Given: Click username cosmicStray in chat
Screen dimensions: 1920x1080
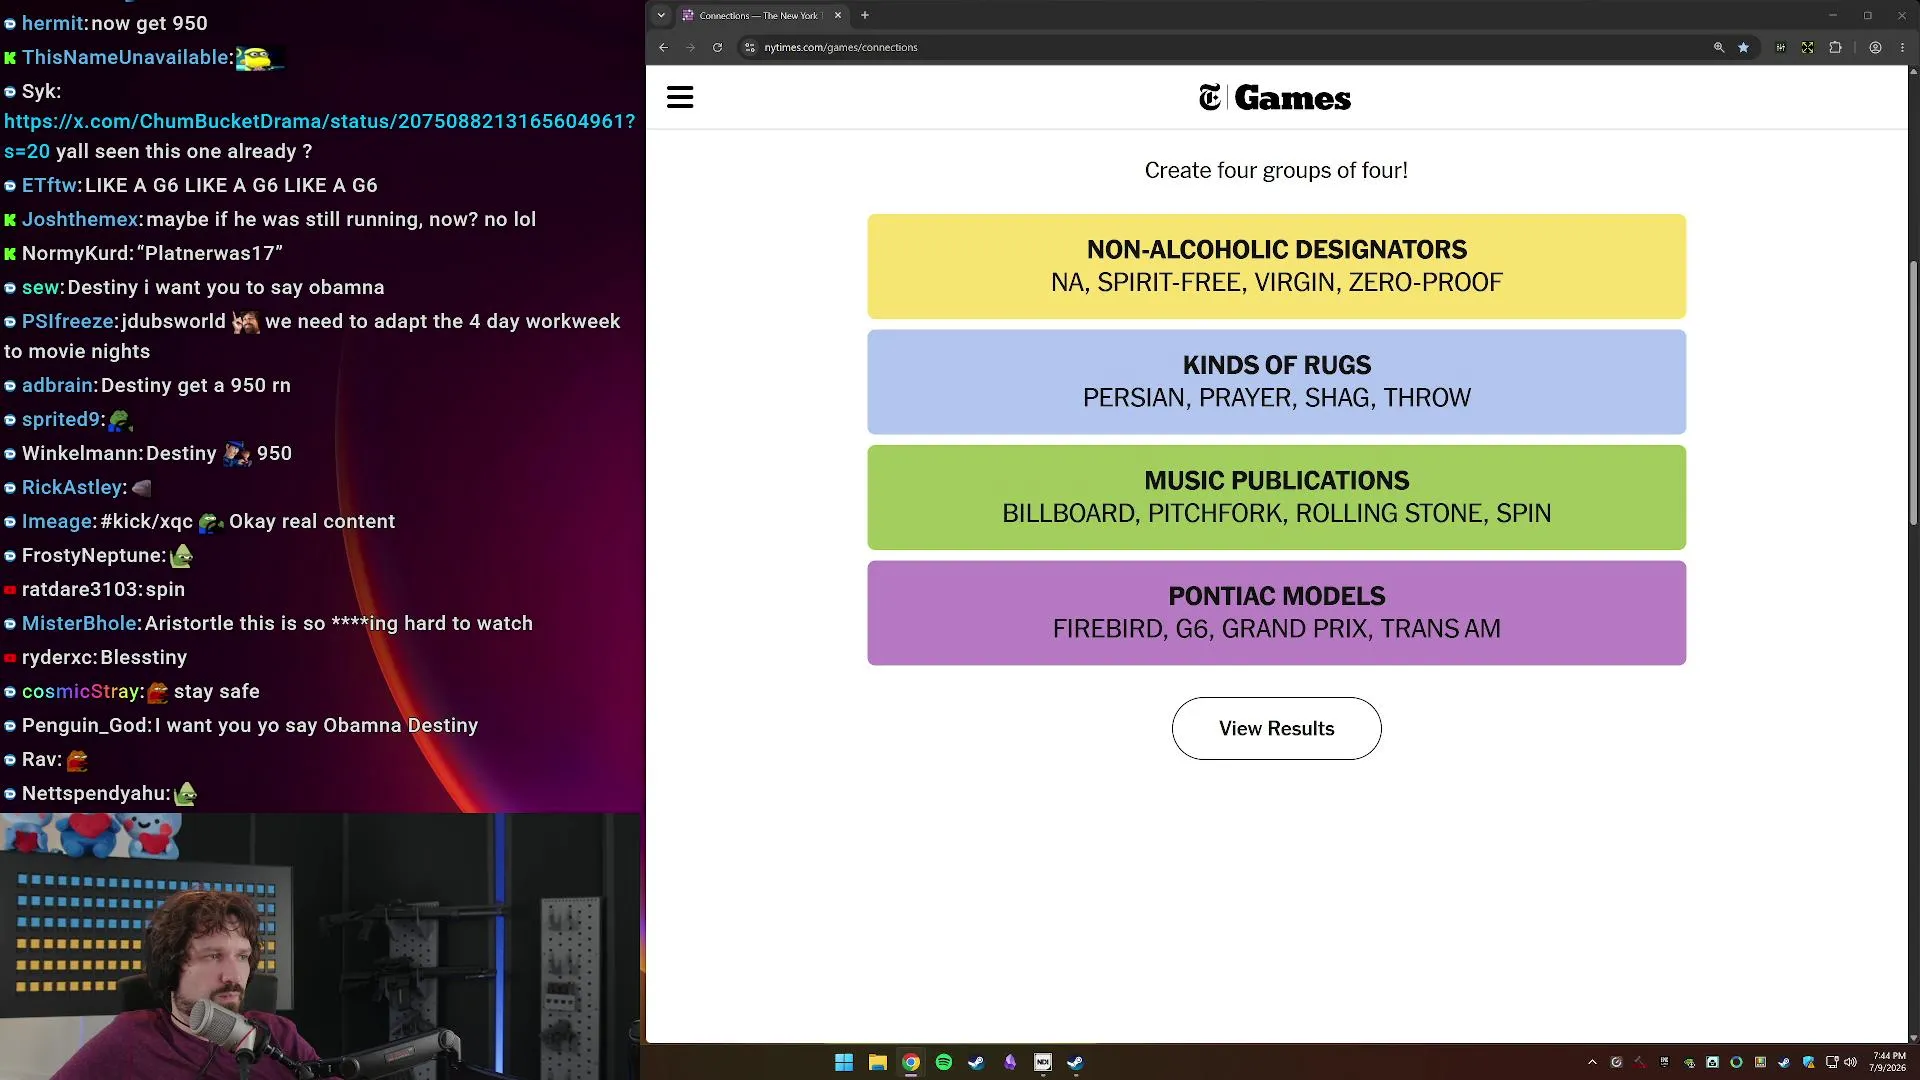Looking at the screenshot, I should click(81, 691).
